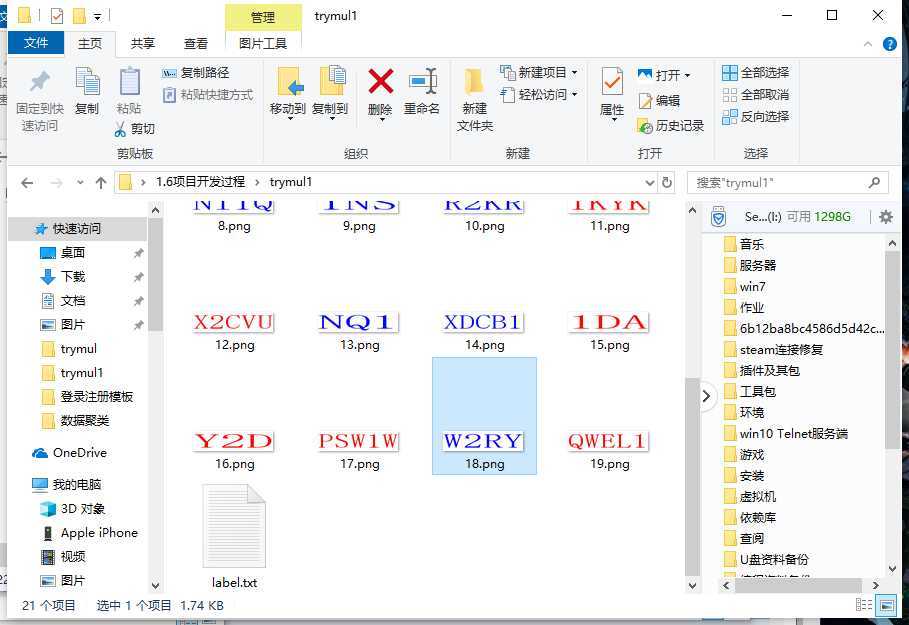The width and height of the screenshot is (909, 625).
Task: Switch to the View (查看) tab
Action: pos(196,43)
